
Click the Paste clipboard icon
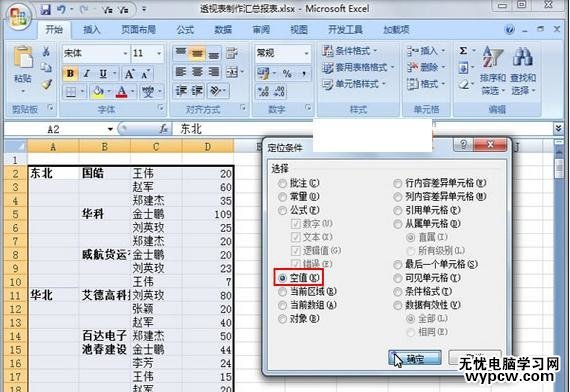pos(23,57)
